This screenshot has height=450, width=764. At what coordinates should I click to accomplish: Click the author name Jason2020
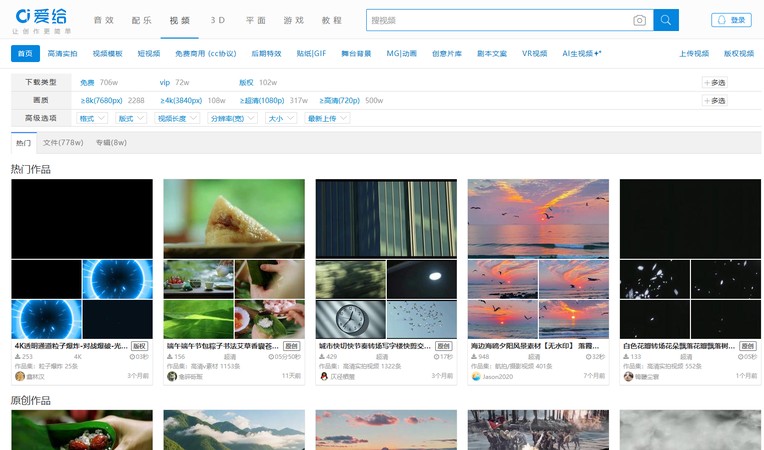point(497,376)
